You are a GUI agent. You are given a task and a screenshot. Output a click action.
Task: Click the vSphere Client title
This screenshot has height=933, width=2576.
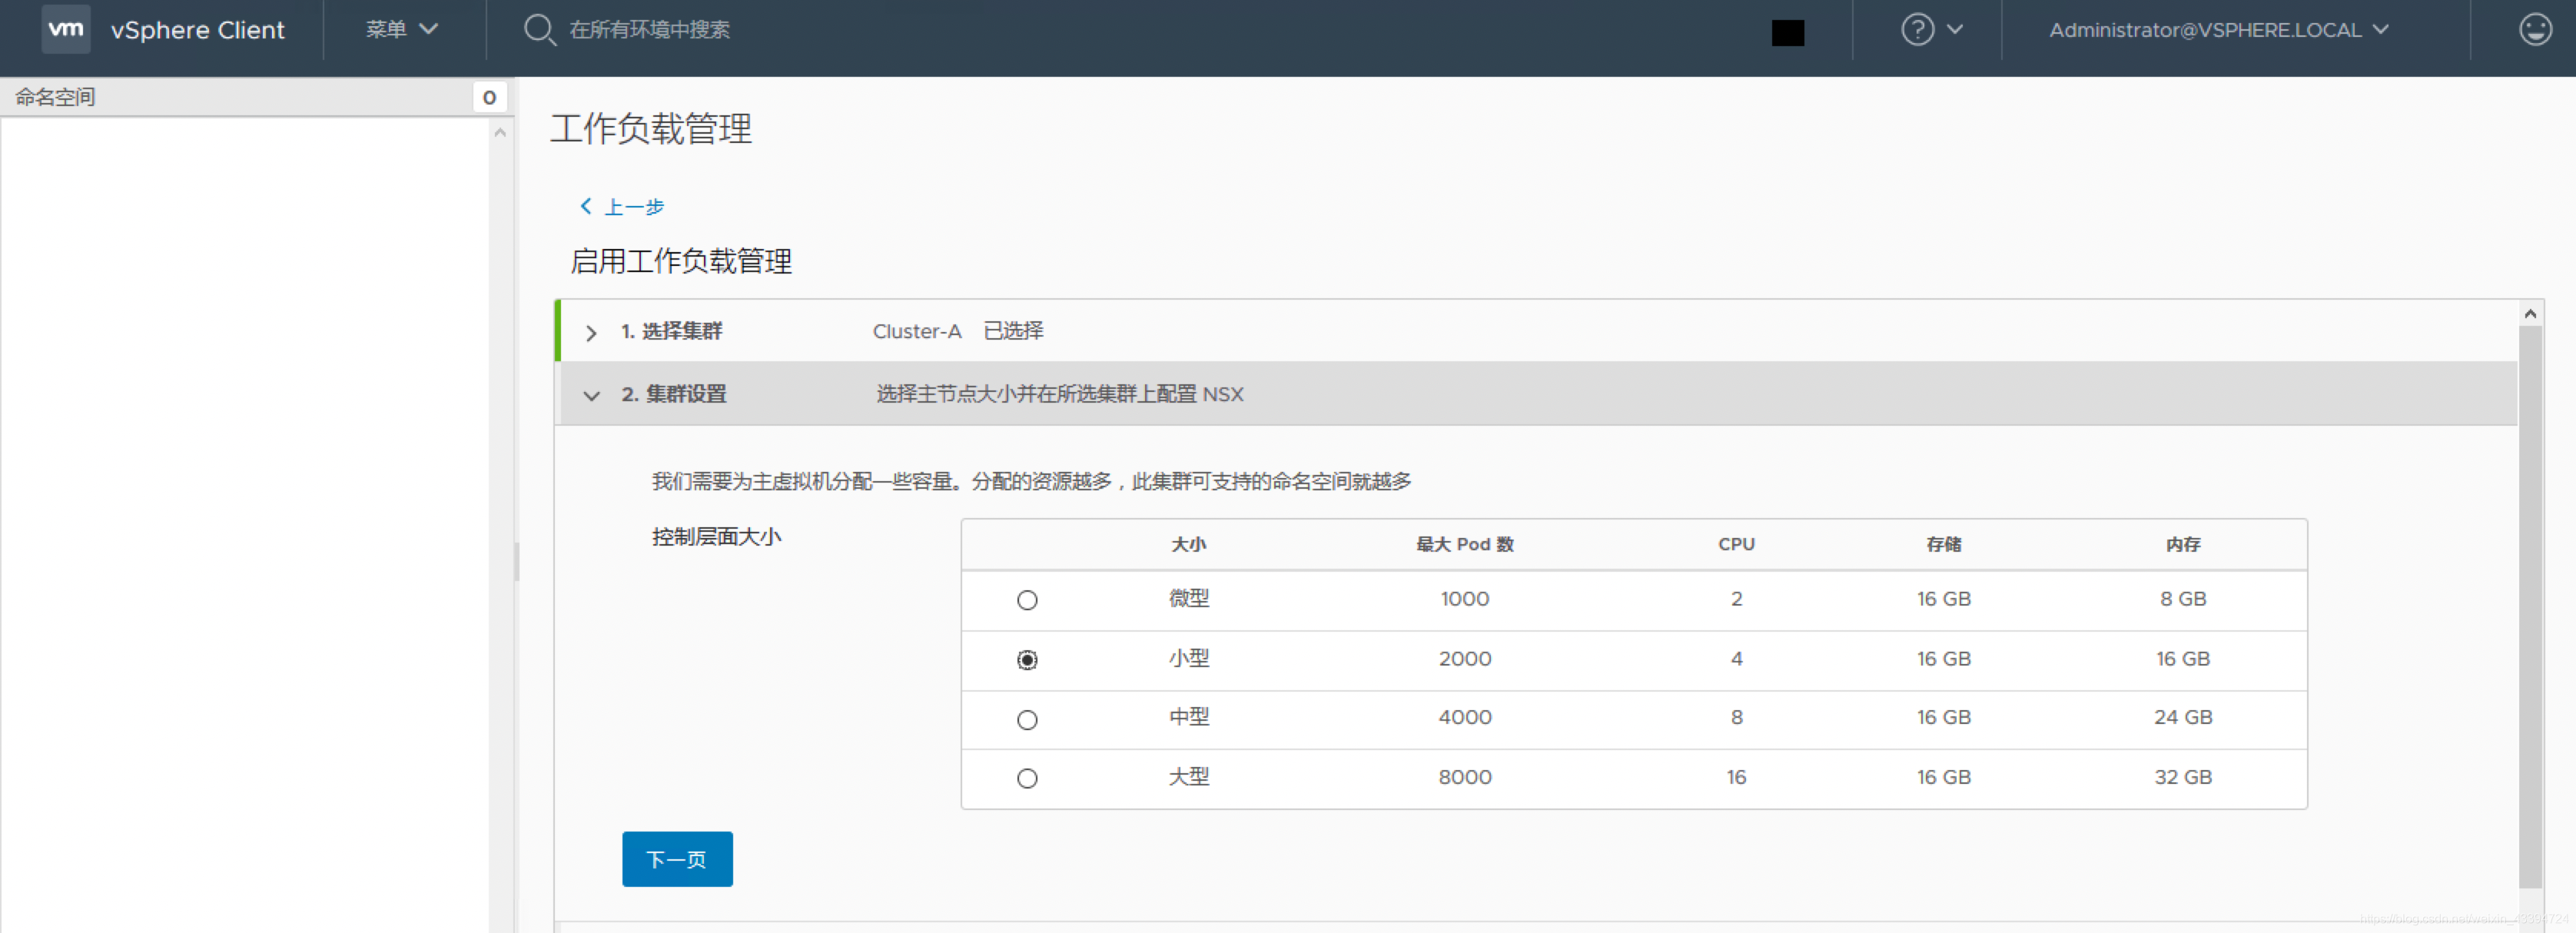198,30
